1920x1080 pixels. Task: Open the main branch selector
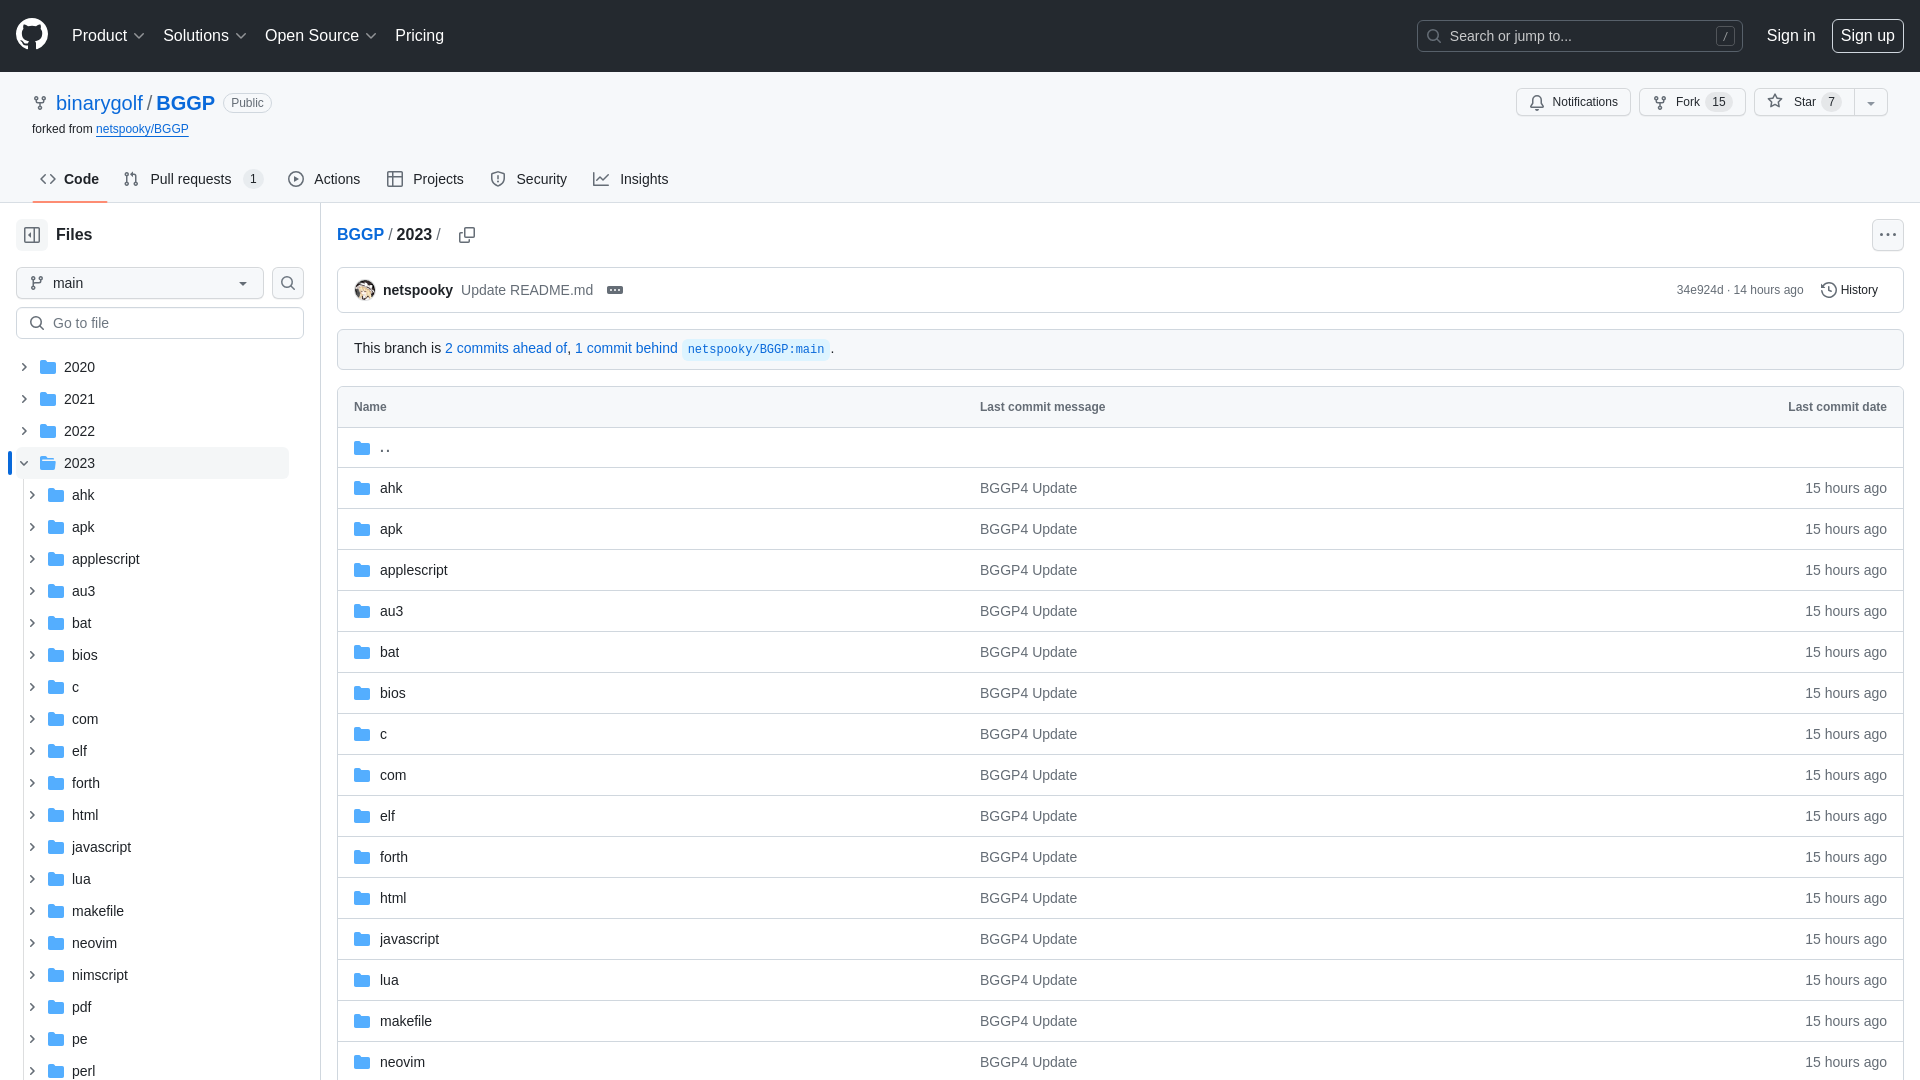[140, 283]
